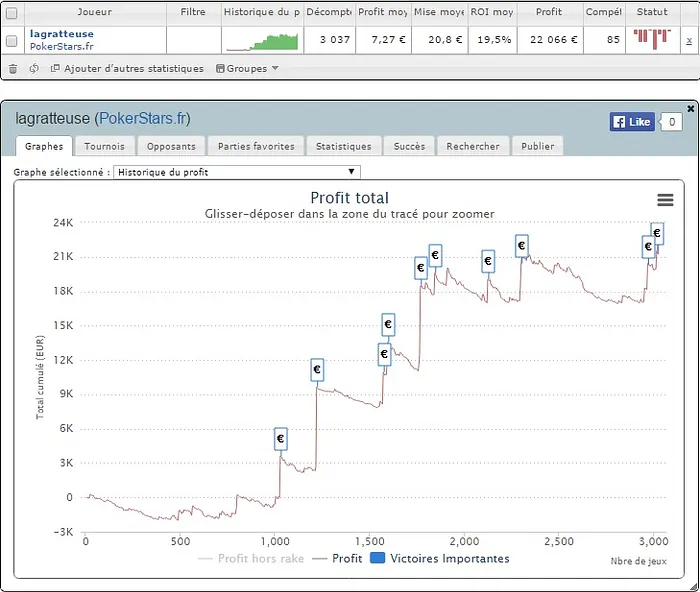Sort by the Profit column header

[549, 12]
